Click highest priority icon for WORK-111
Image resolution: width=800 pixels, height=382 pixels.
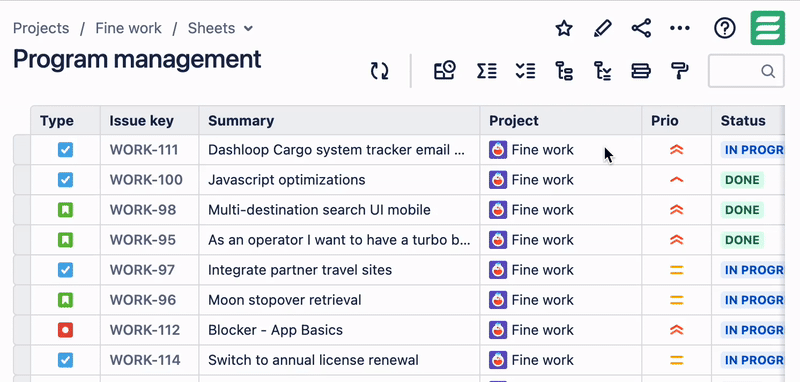pos(677,150)
